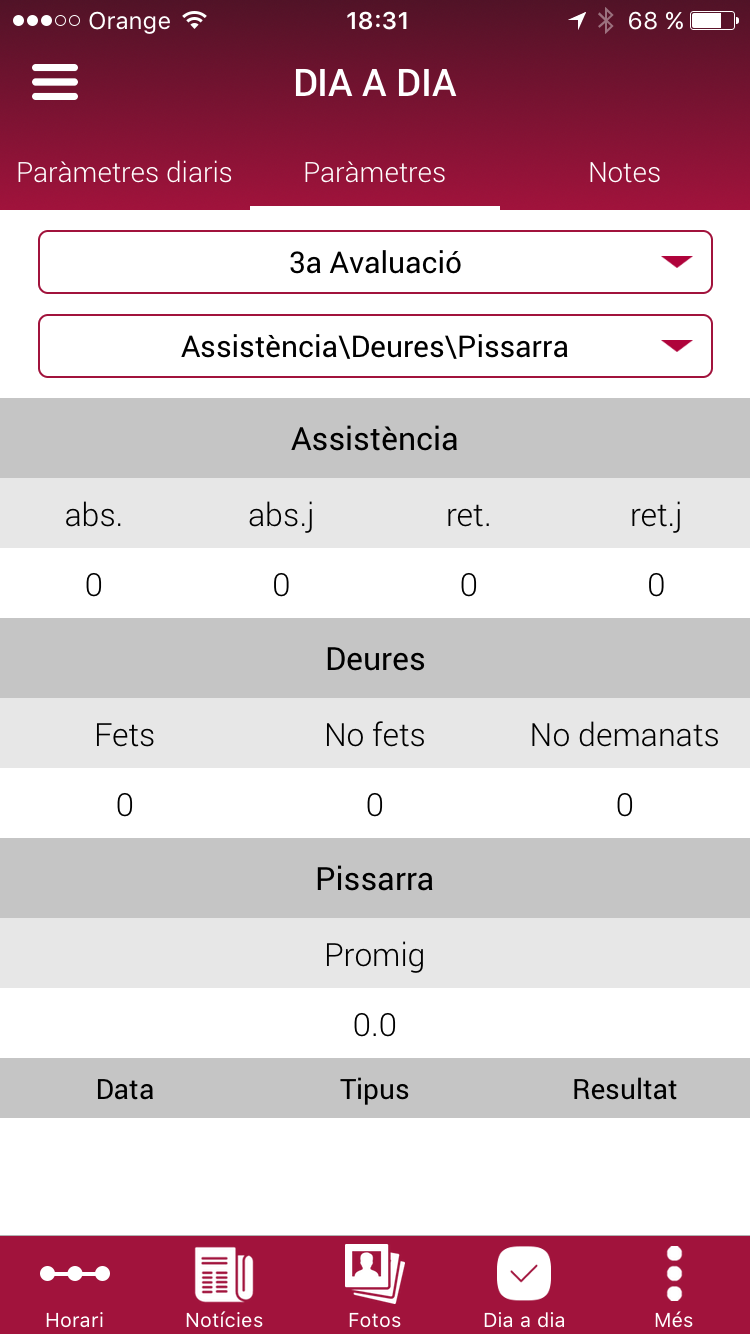Expand the 3a Avaluació dropdown

click(x=375, y=263)
